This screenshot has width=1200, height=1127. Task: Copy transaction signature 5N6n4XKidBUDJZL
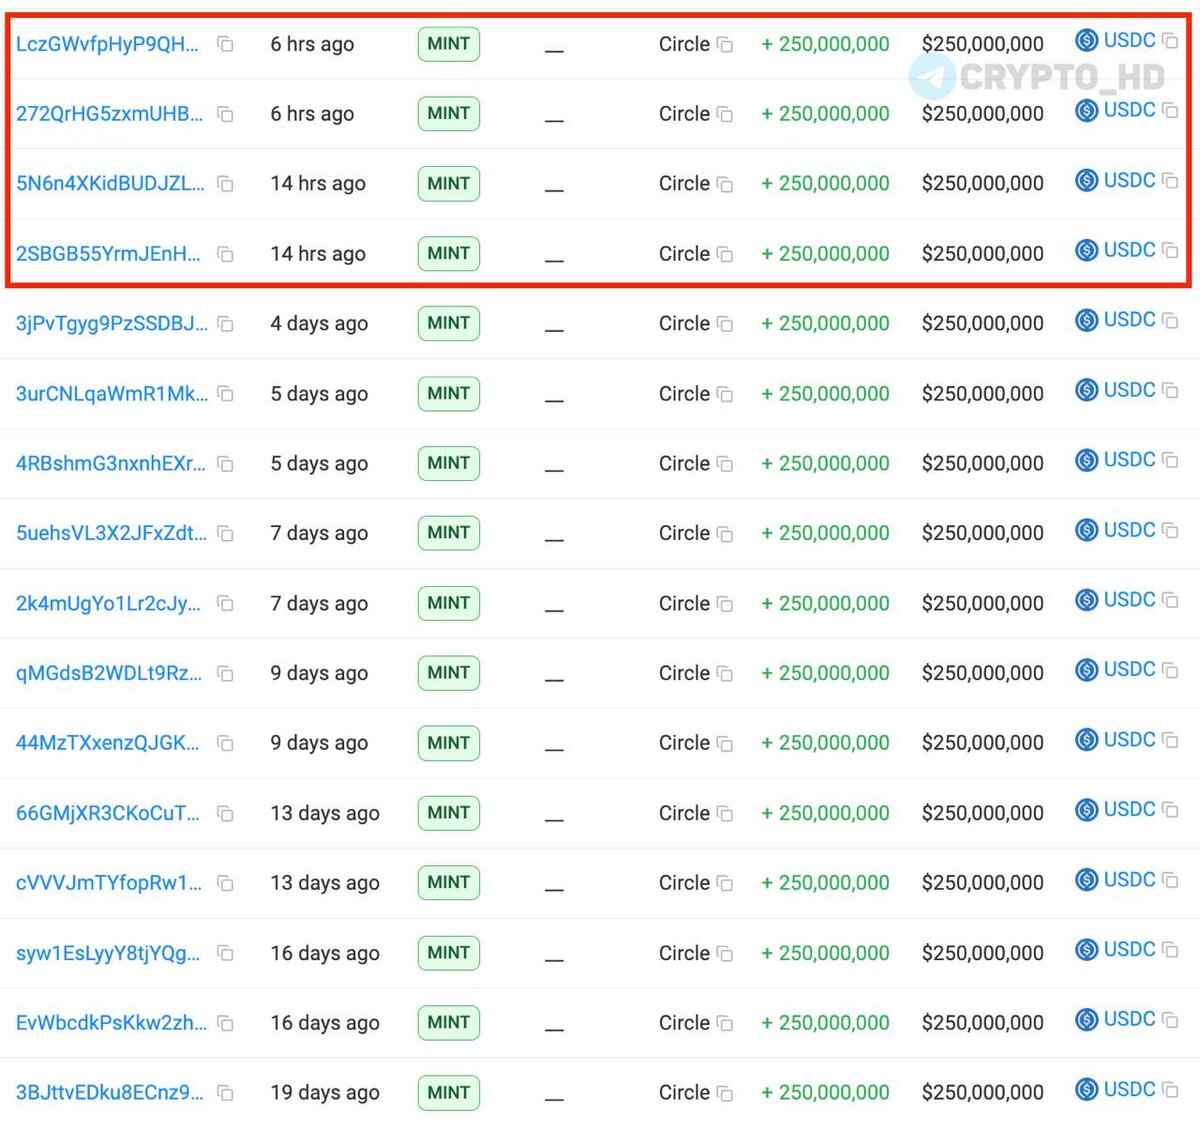click(x=225, y=184)
